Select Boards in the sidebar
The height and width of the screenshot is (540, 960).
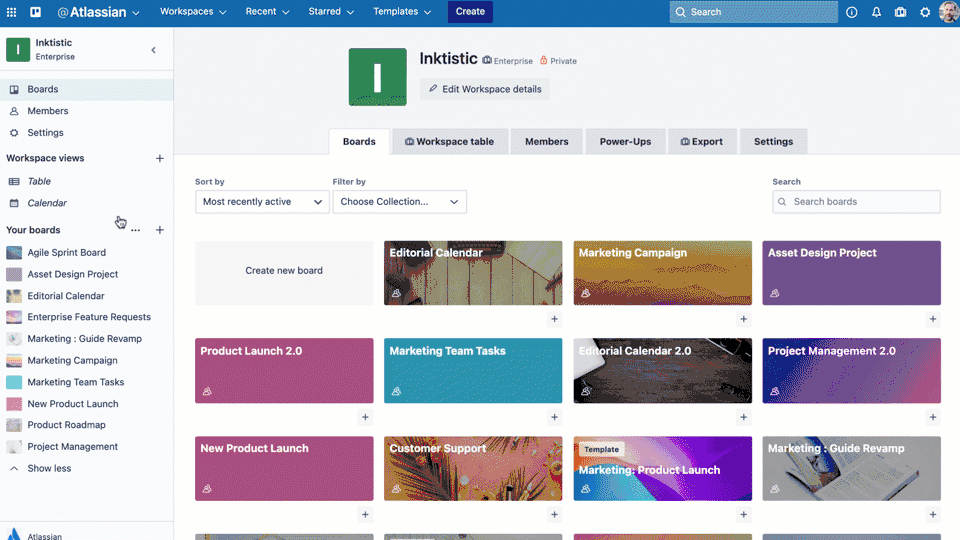pyautogui.click(x=86, y=89)
